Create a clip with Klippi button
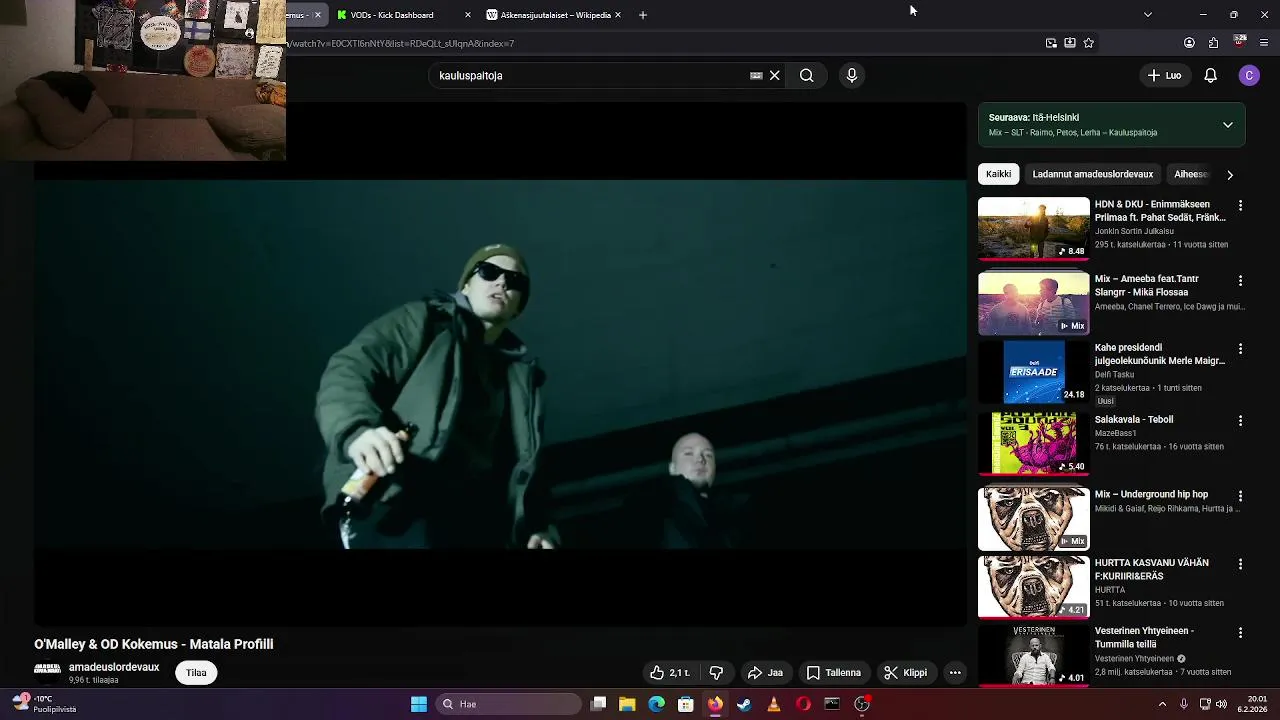Screen dimensions: 1280x720 click(x=905, y=673)
